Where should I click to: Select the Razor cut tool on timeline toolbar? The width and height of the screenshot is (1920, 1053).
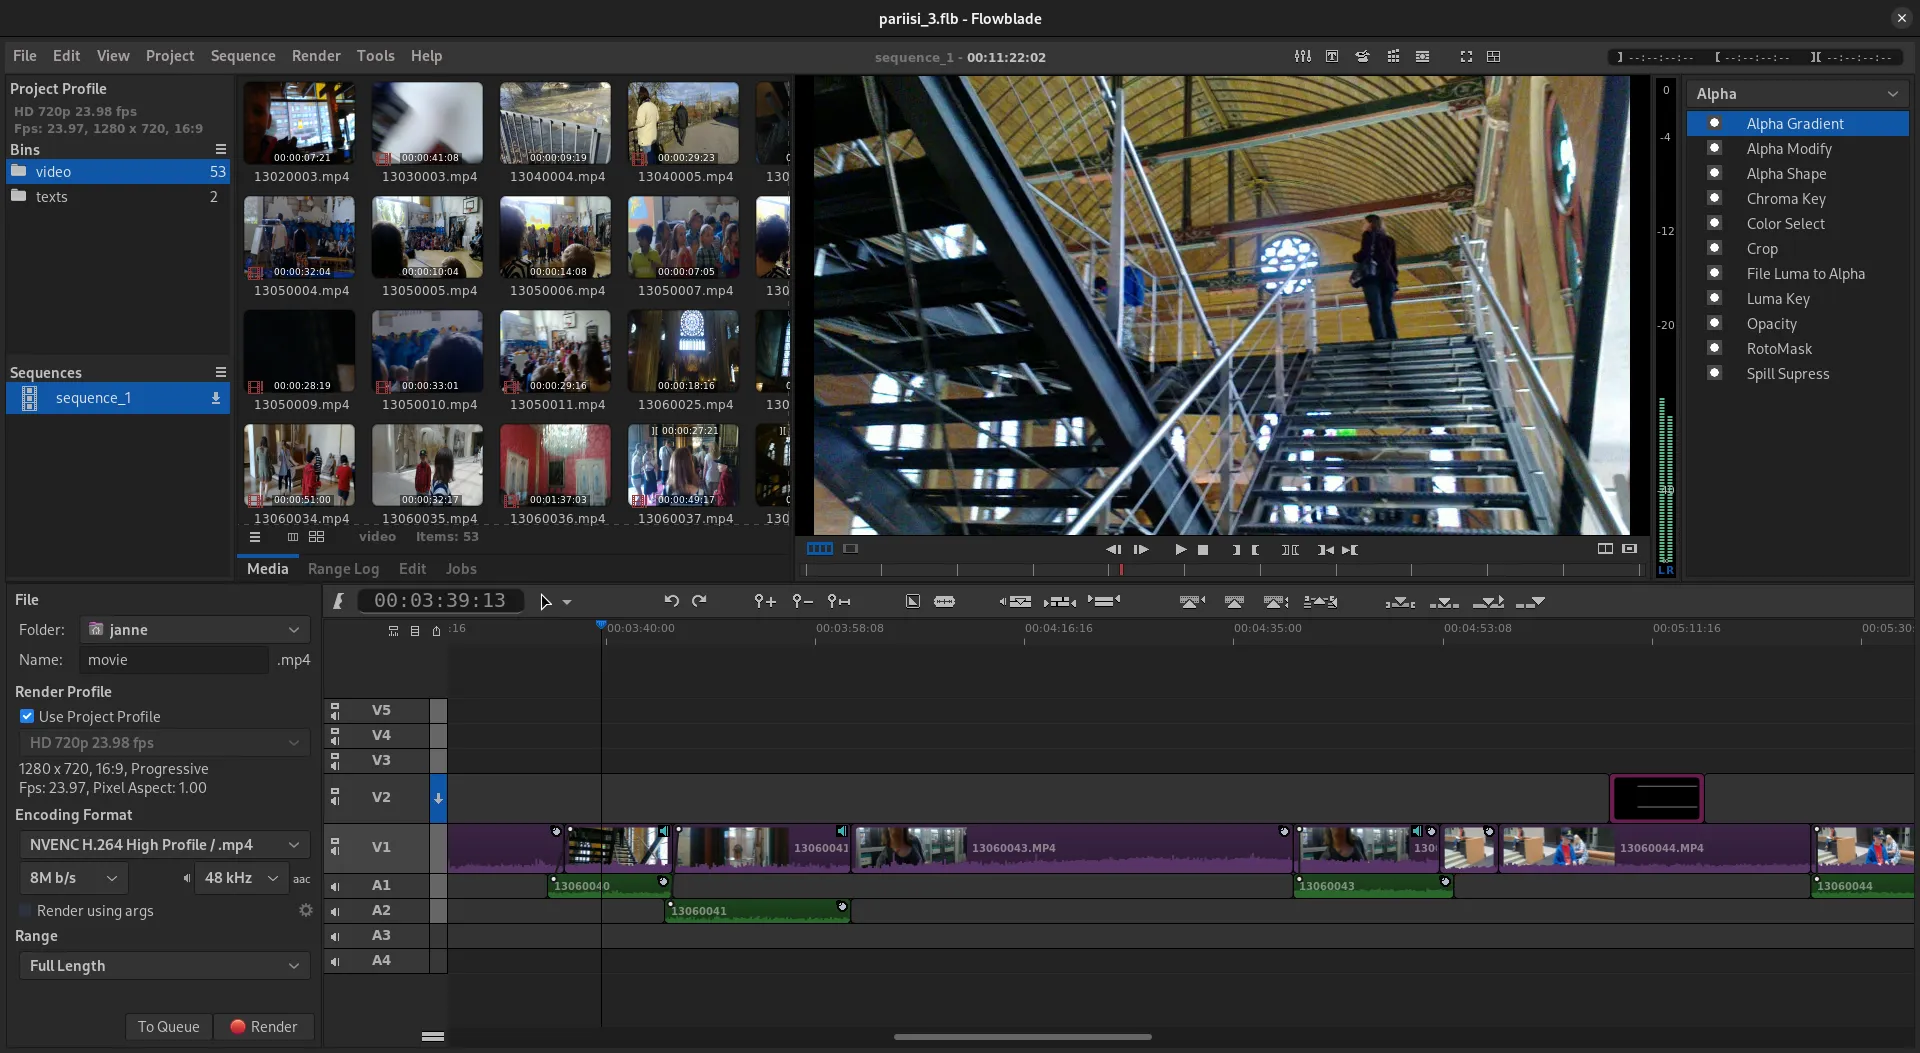[945, 601]
